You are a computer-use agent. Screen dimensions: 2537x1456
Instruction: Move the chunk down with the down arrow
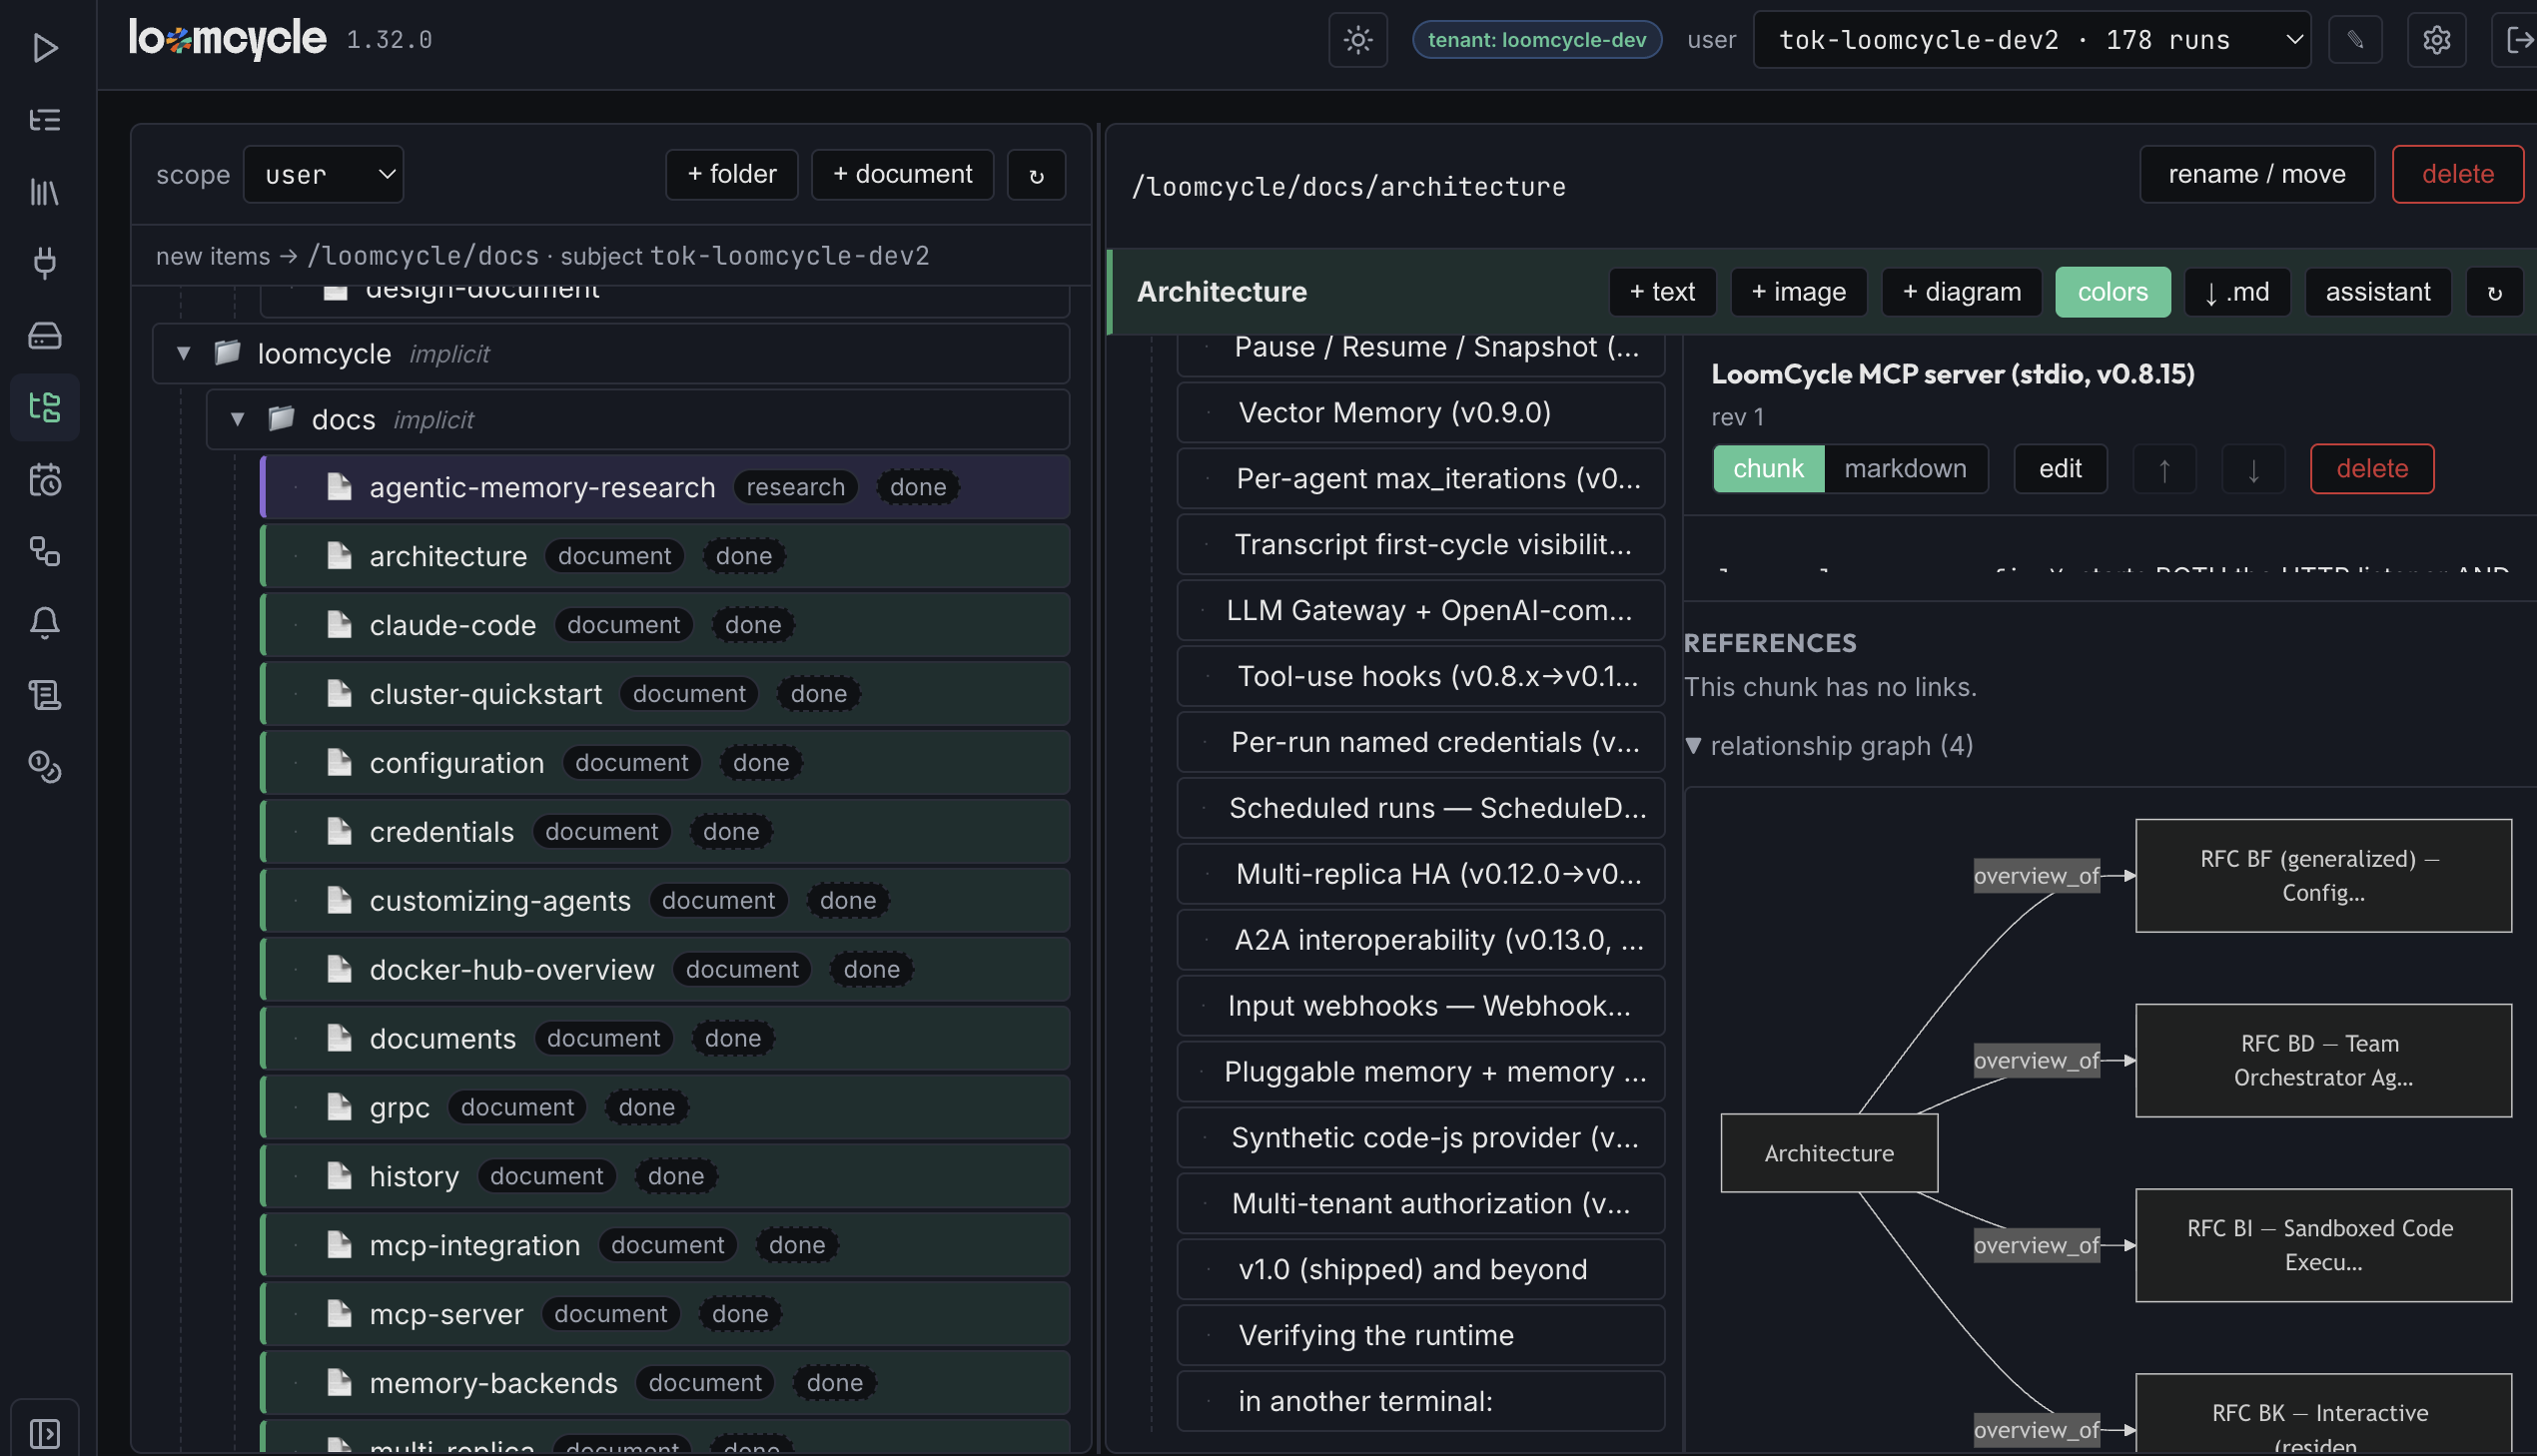tap(2253, 469)
